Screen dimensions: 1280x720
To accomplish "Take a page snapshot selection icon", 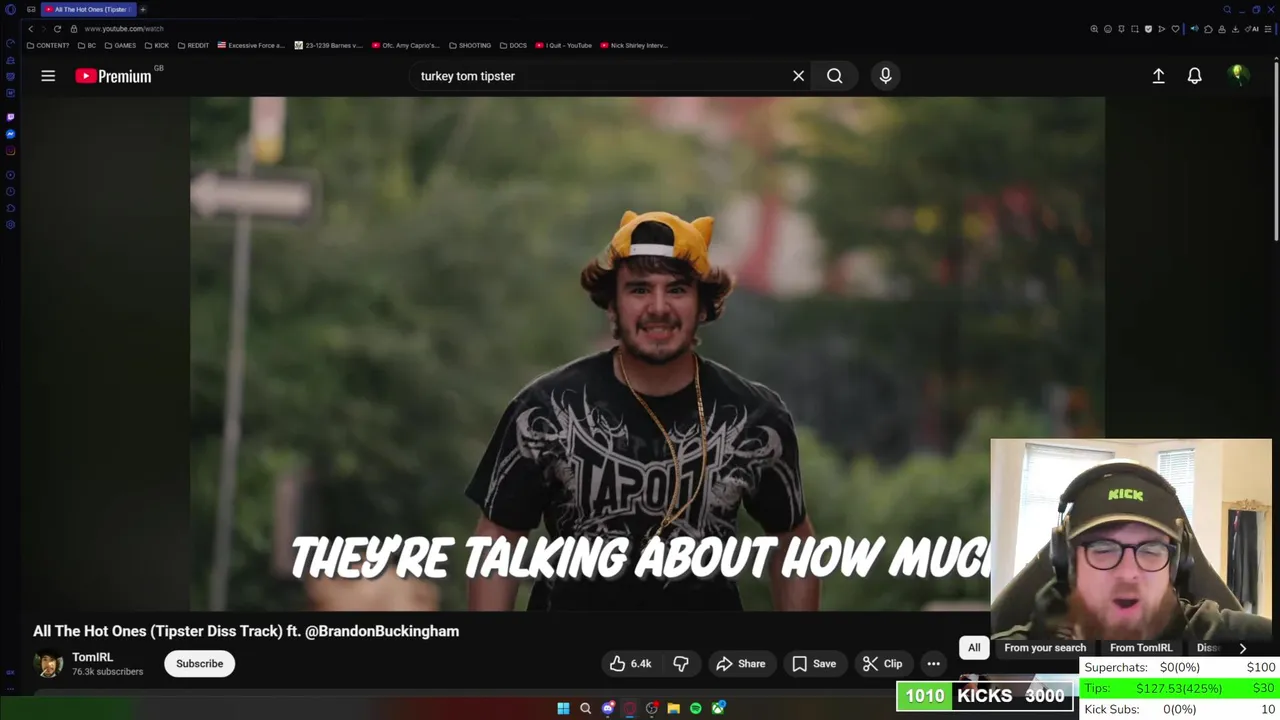I will [1135, 29].
